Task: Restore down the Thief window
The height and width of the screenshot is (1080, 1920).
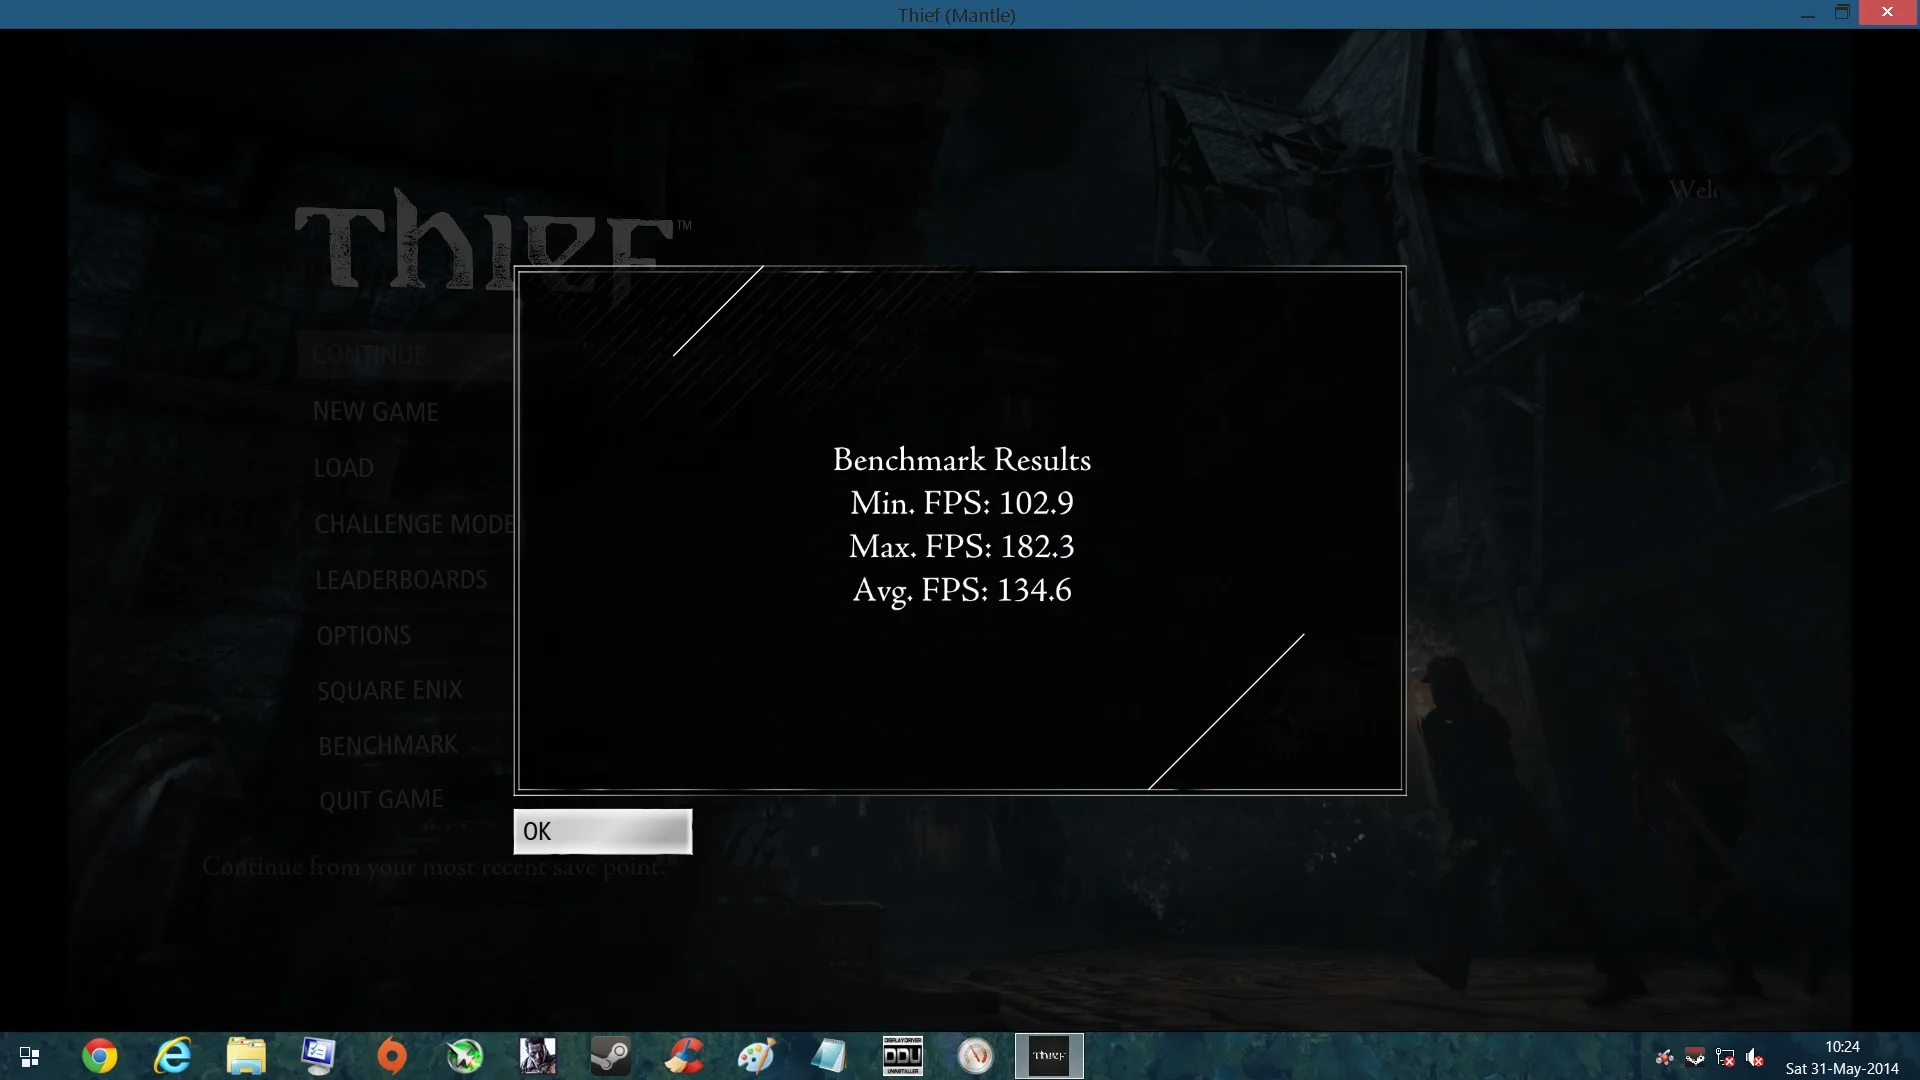Action: pos(1842,13)
